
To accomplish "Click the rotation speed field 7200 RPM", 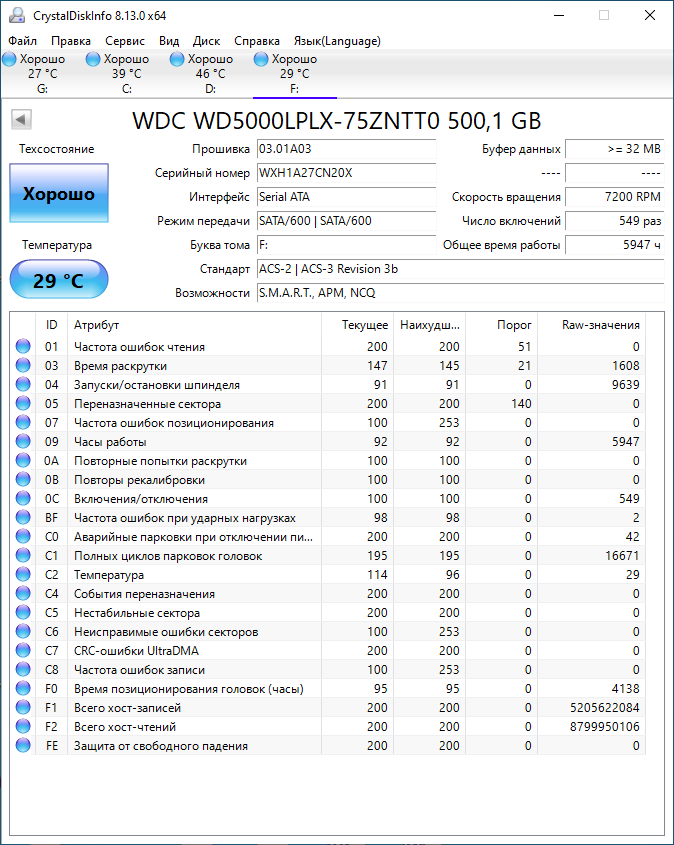I will click(x=614, y=197).
